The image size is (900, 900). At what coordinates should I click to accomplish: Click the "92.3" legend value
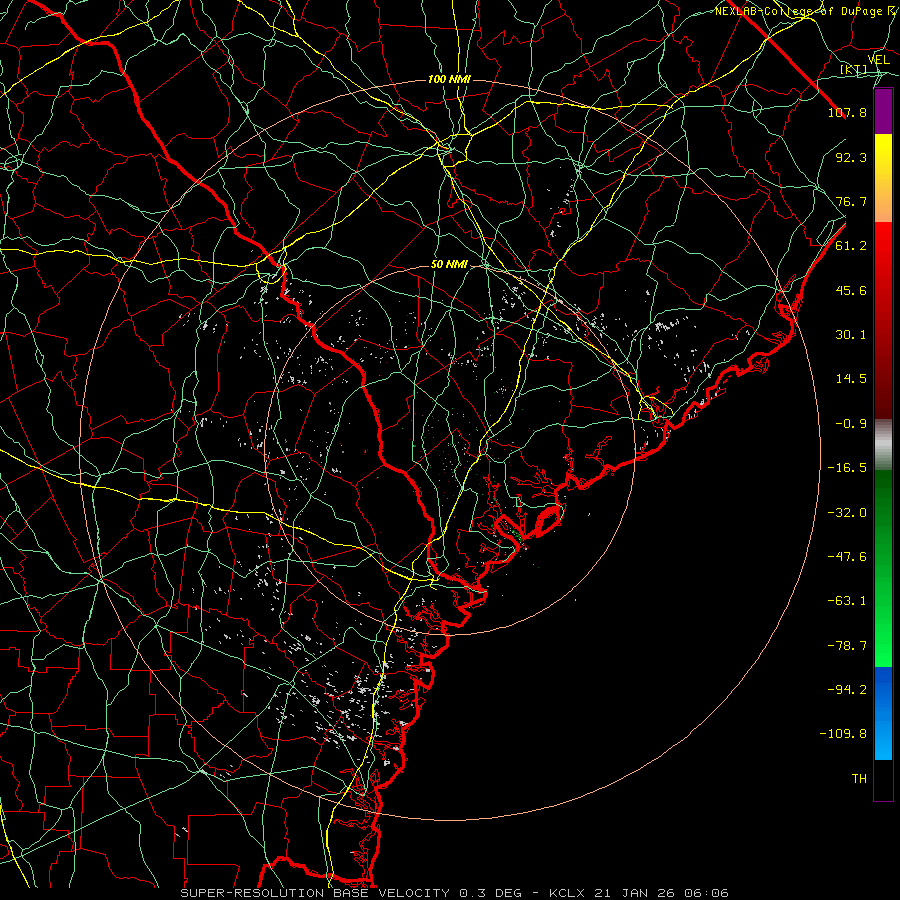coord(851,157)
